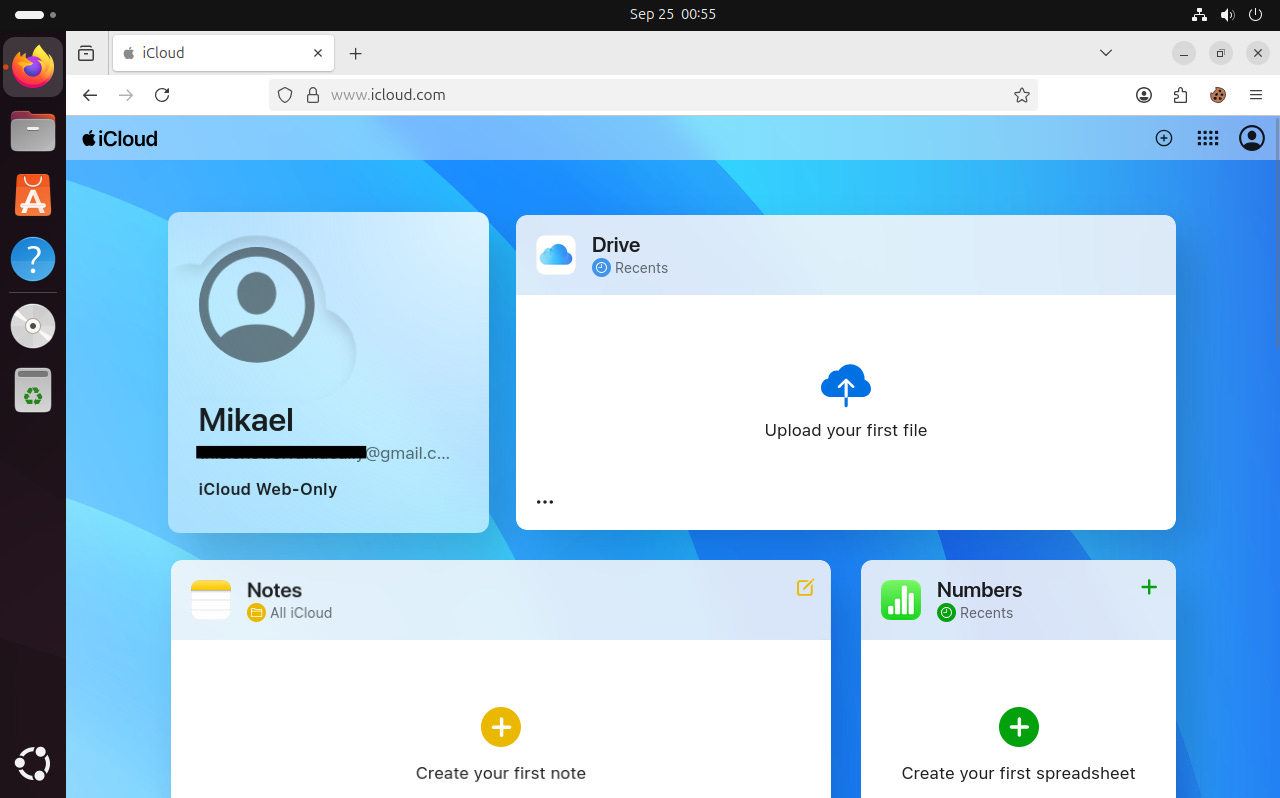Open the Firefox hamburger menu
This screenshot has width=1280, height=798.
pyautogui.click(x=1256, y=95)
